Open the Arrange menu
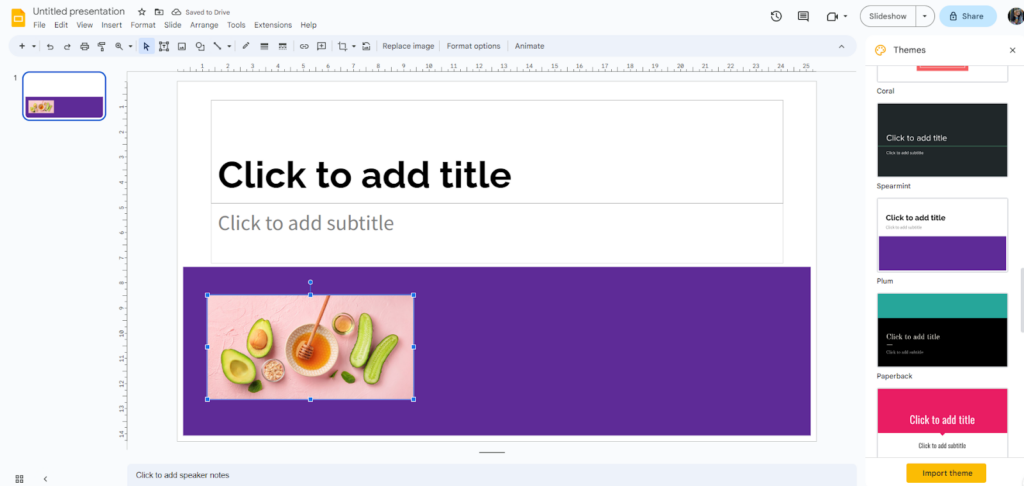The height and width of the screenshot is (486, 1024). click(x=204, y=25)
